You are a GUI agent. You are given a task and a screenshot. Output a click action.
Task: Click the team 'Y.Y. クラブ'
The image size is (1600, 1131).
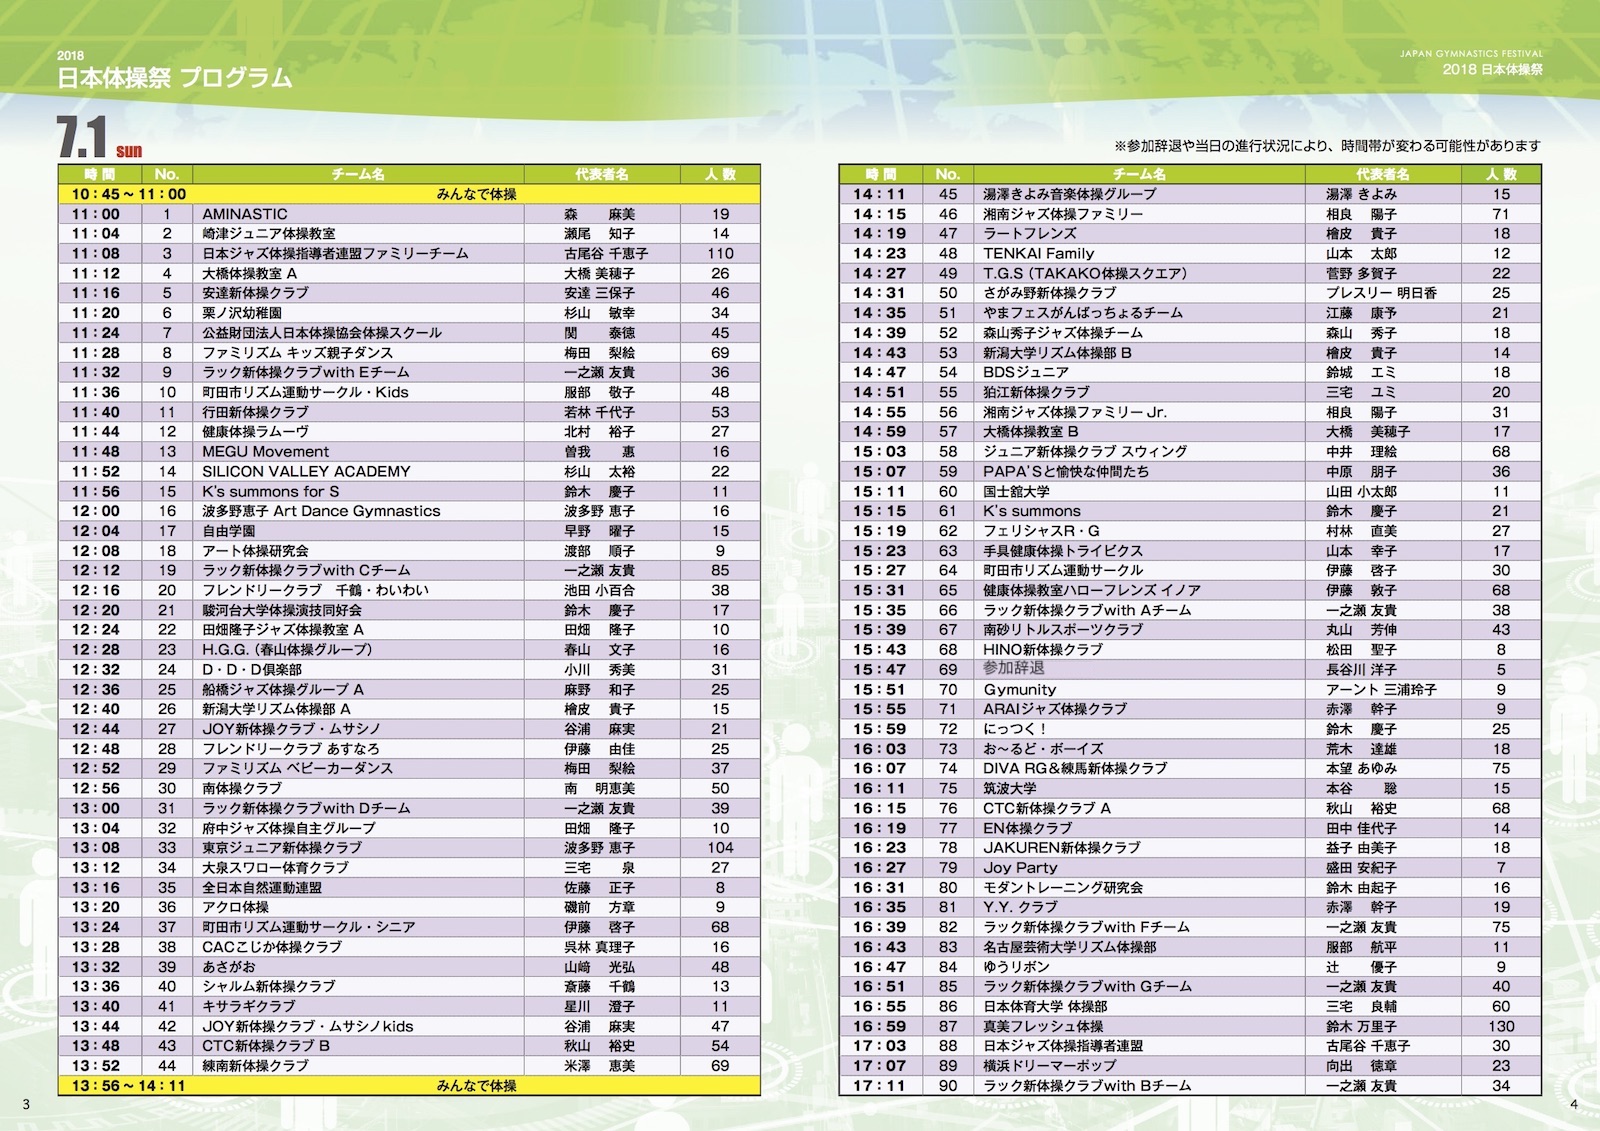tap(1020, 908)
